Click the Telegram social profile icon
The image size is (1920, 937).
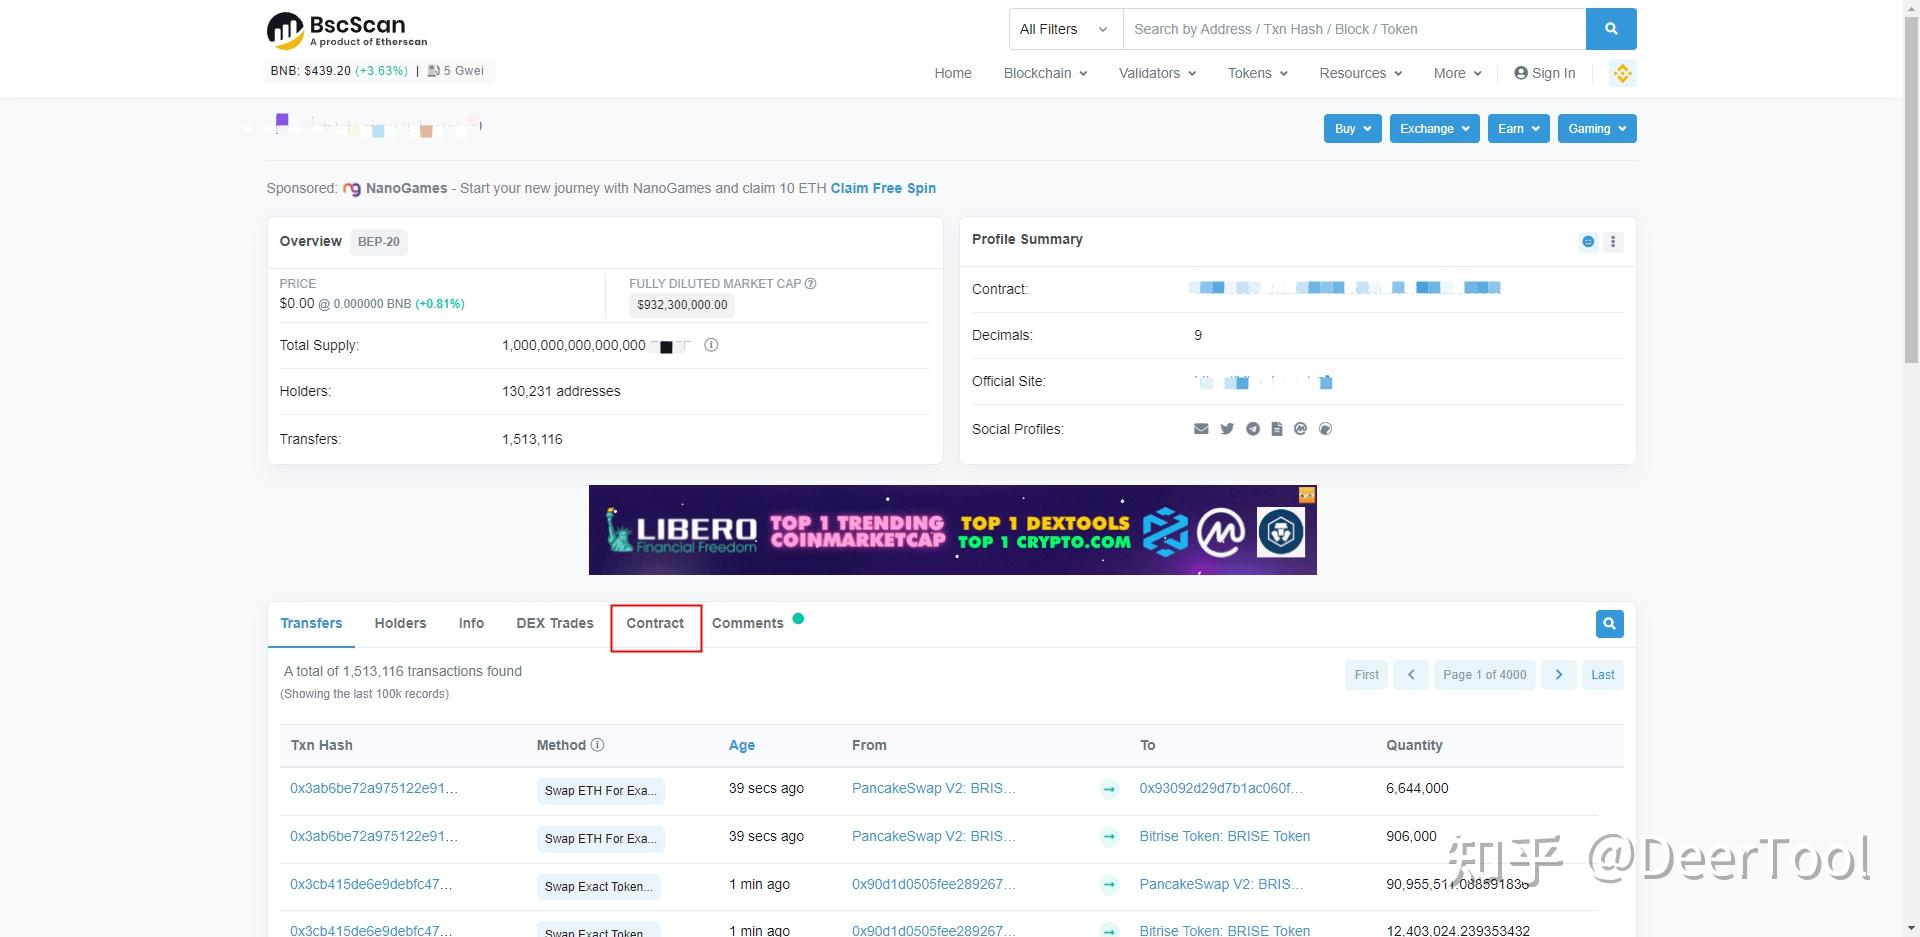click(x=1253, y=429)
